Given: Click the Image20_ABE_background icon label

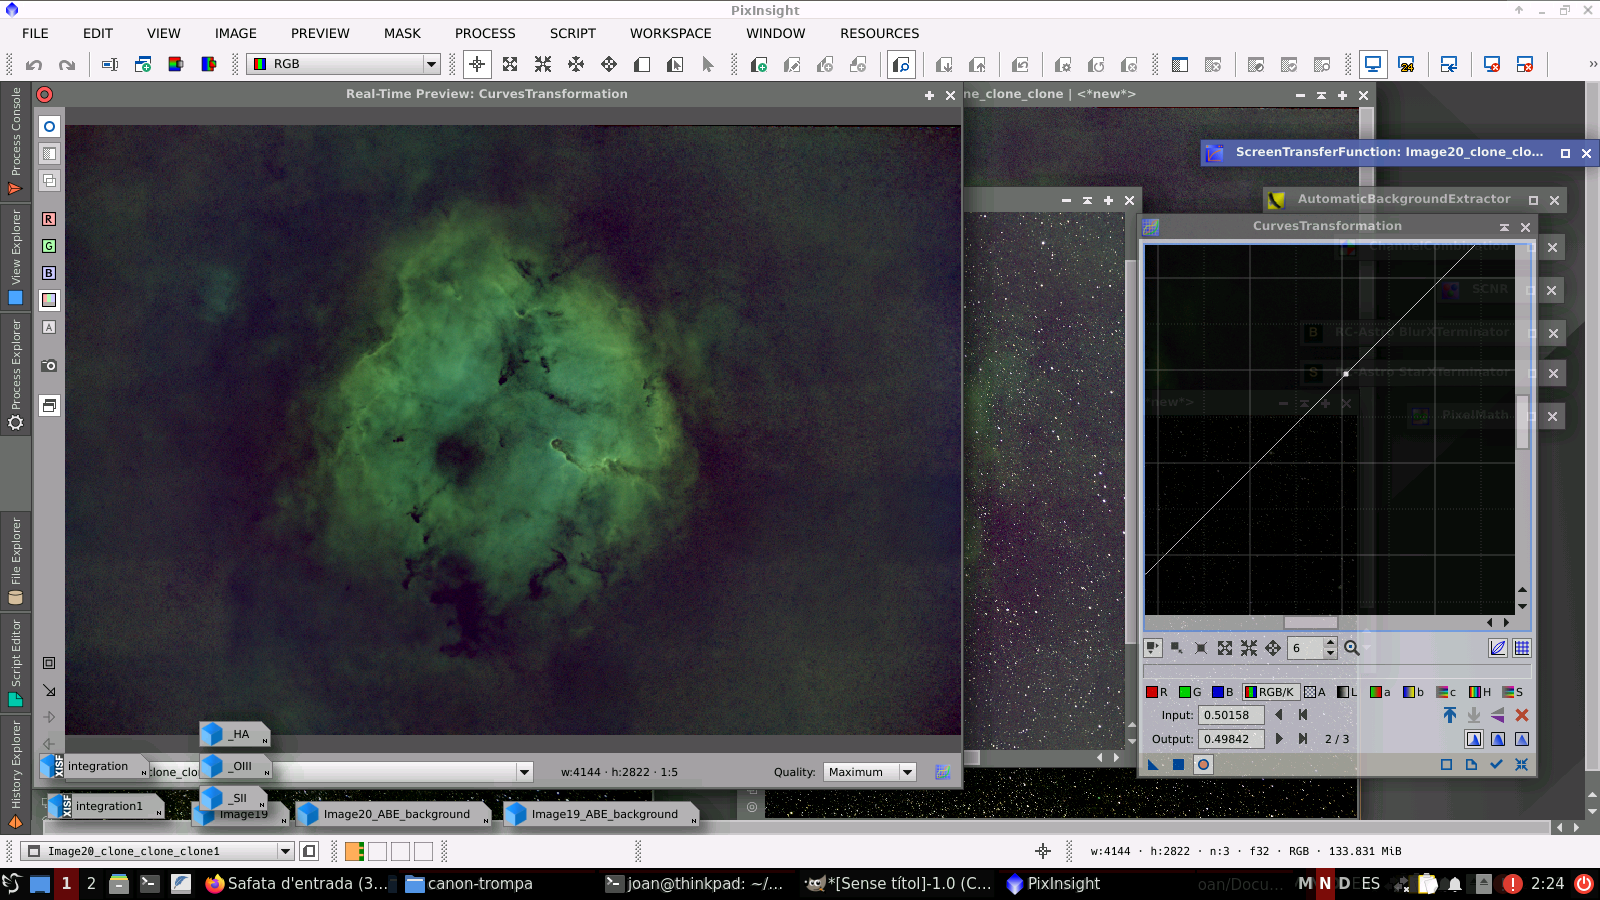Looking at the screenshot, I should point(396,814).
